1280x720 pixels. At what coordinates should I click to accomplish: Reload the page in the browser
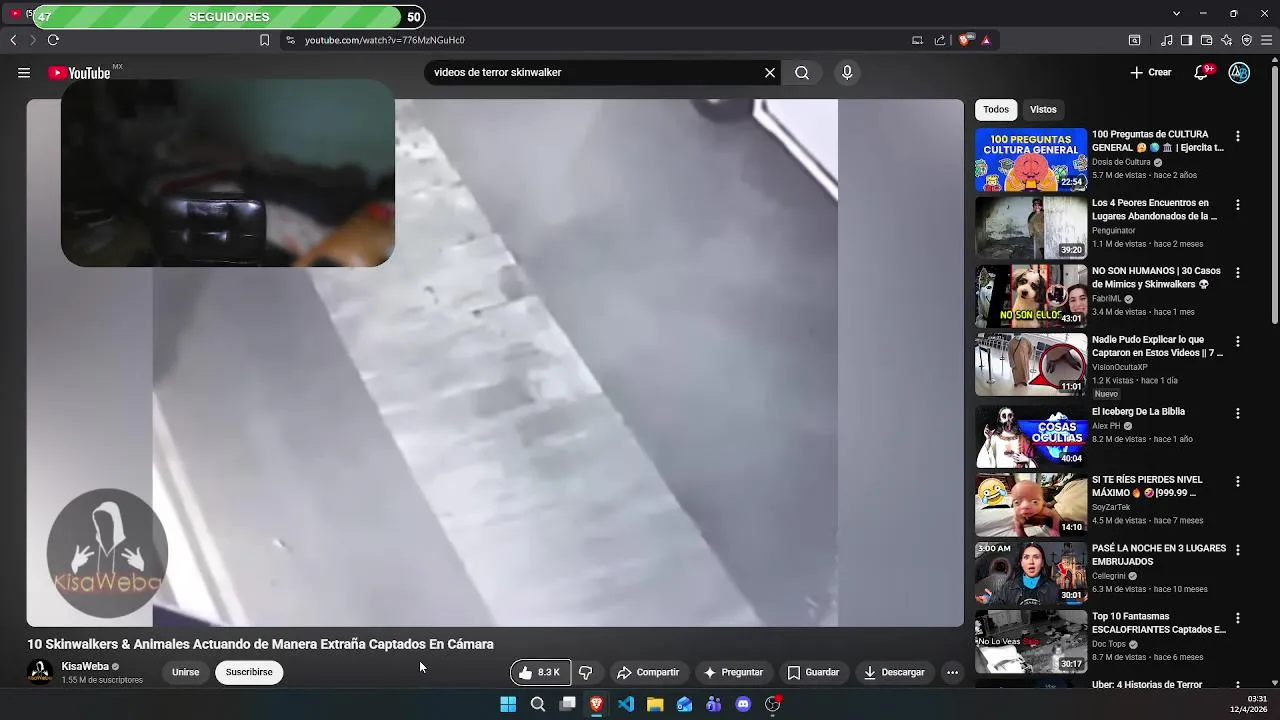(53, 40)
